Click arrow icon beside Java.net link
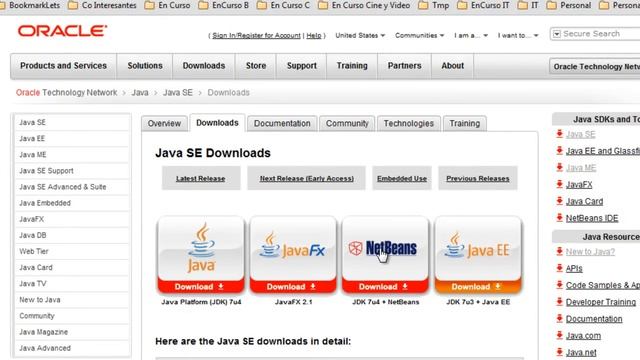Viewport: 640px width, 360px height. [x=560, y=352]
